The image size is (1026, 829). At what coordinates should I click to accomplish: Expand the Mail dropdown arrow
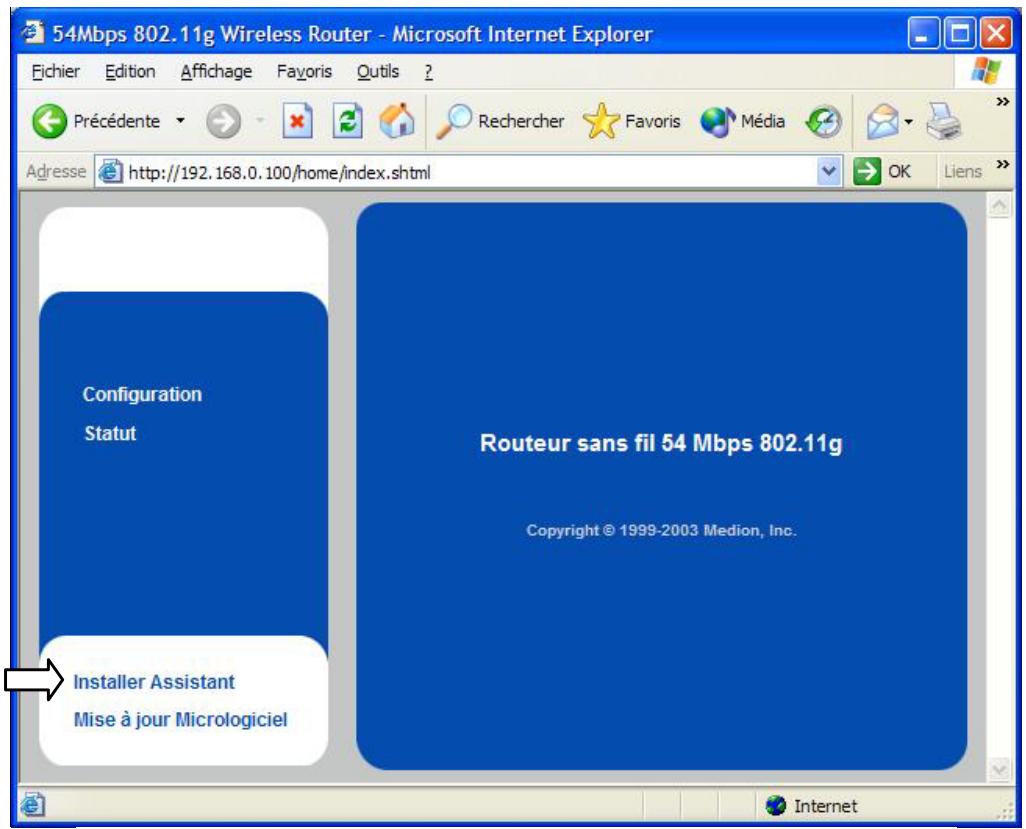pos(908,122)
